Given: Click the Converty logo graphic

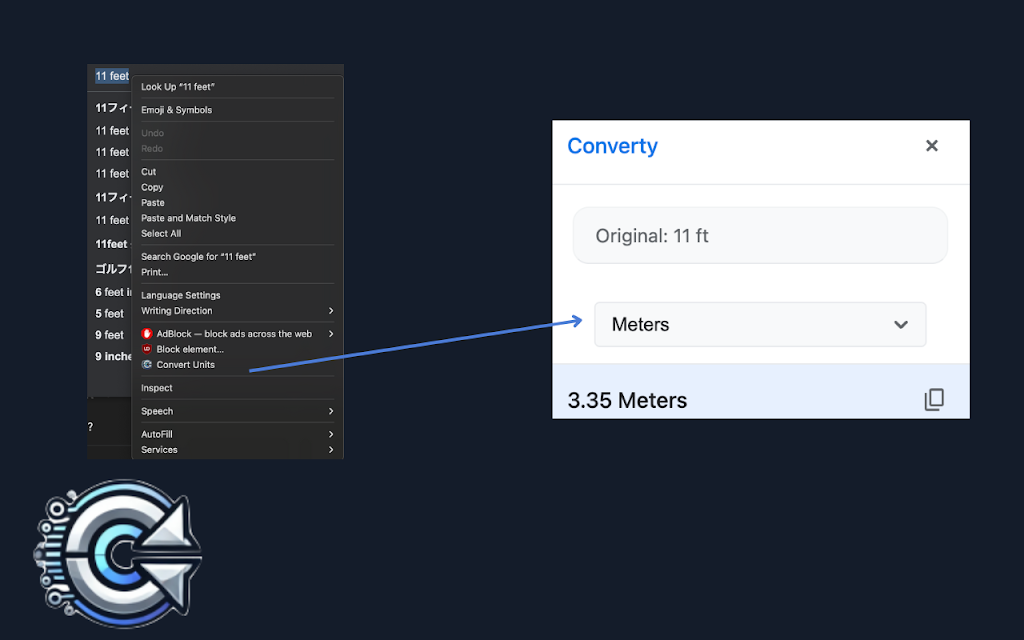Looking at the screenshot, I should click(118, 554).
